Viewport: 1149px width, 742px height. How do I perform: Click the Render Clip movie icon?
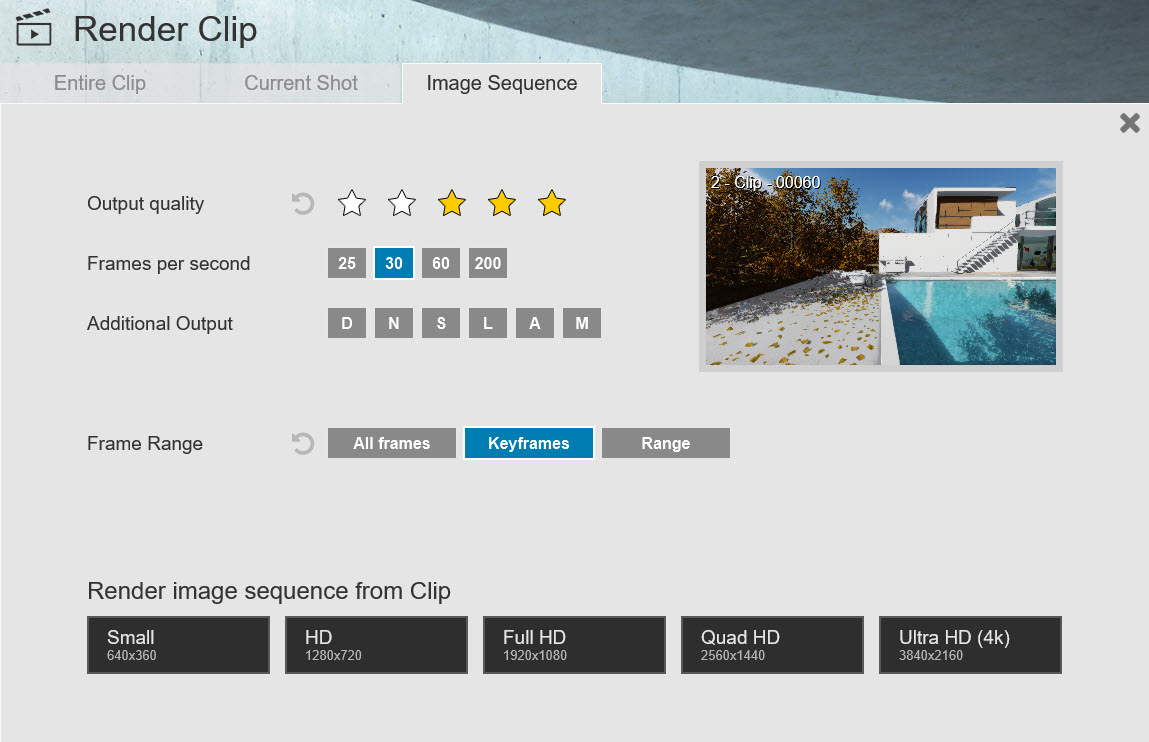pyautogui.click(x=33, y=29)
